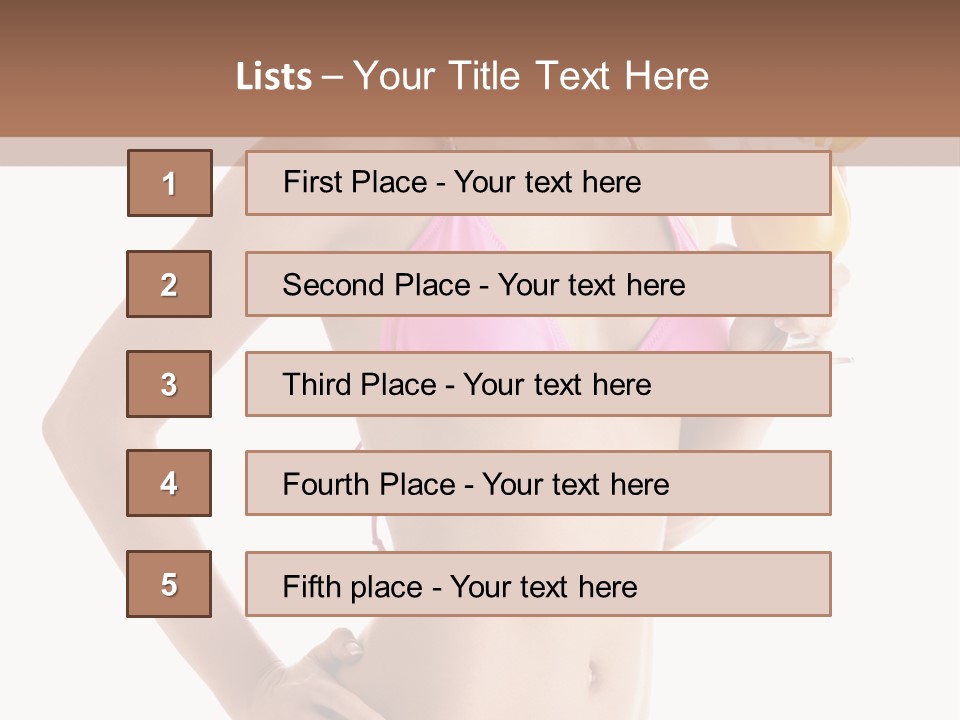Click the word Third in the list
The image size is (960, 720).
[318, 385]
